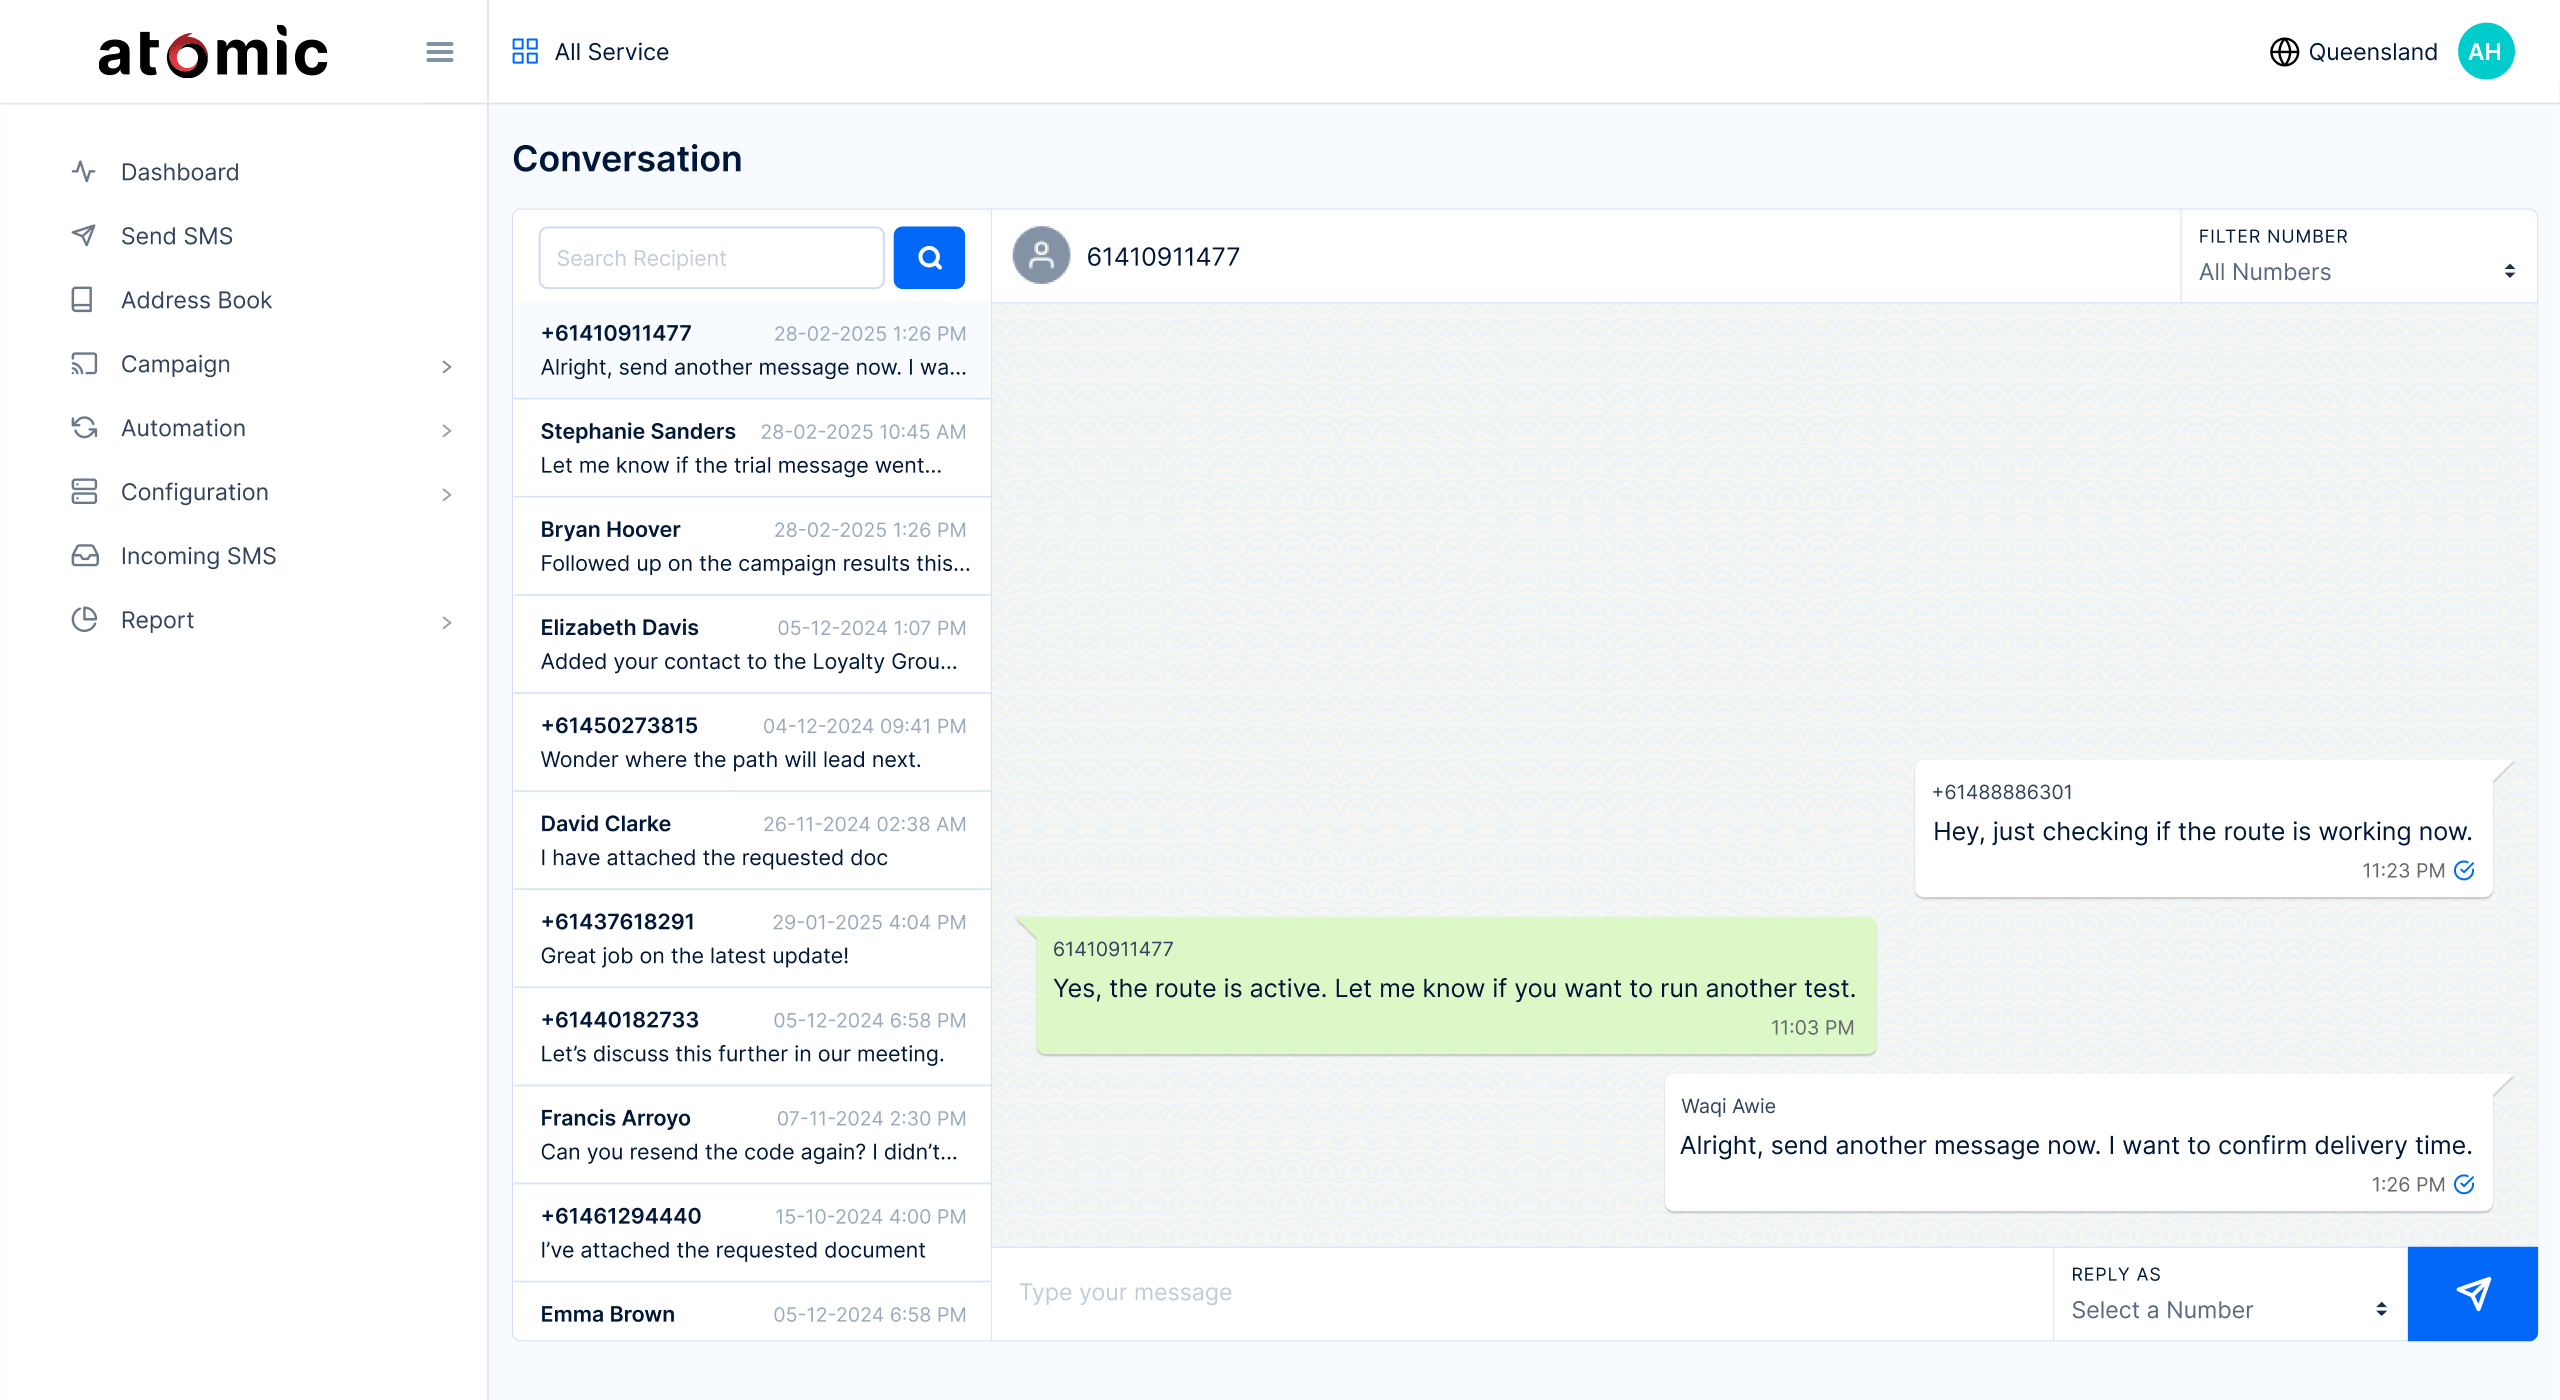Click the search magnifier button
This screenshot has height=1400, width=2560.
(x=929, y=258)
